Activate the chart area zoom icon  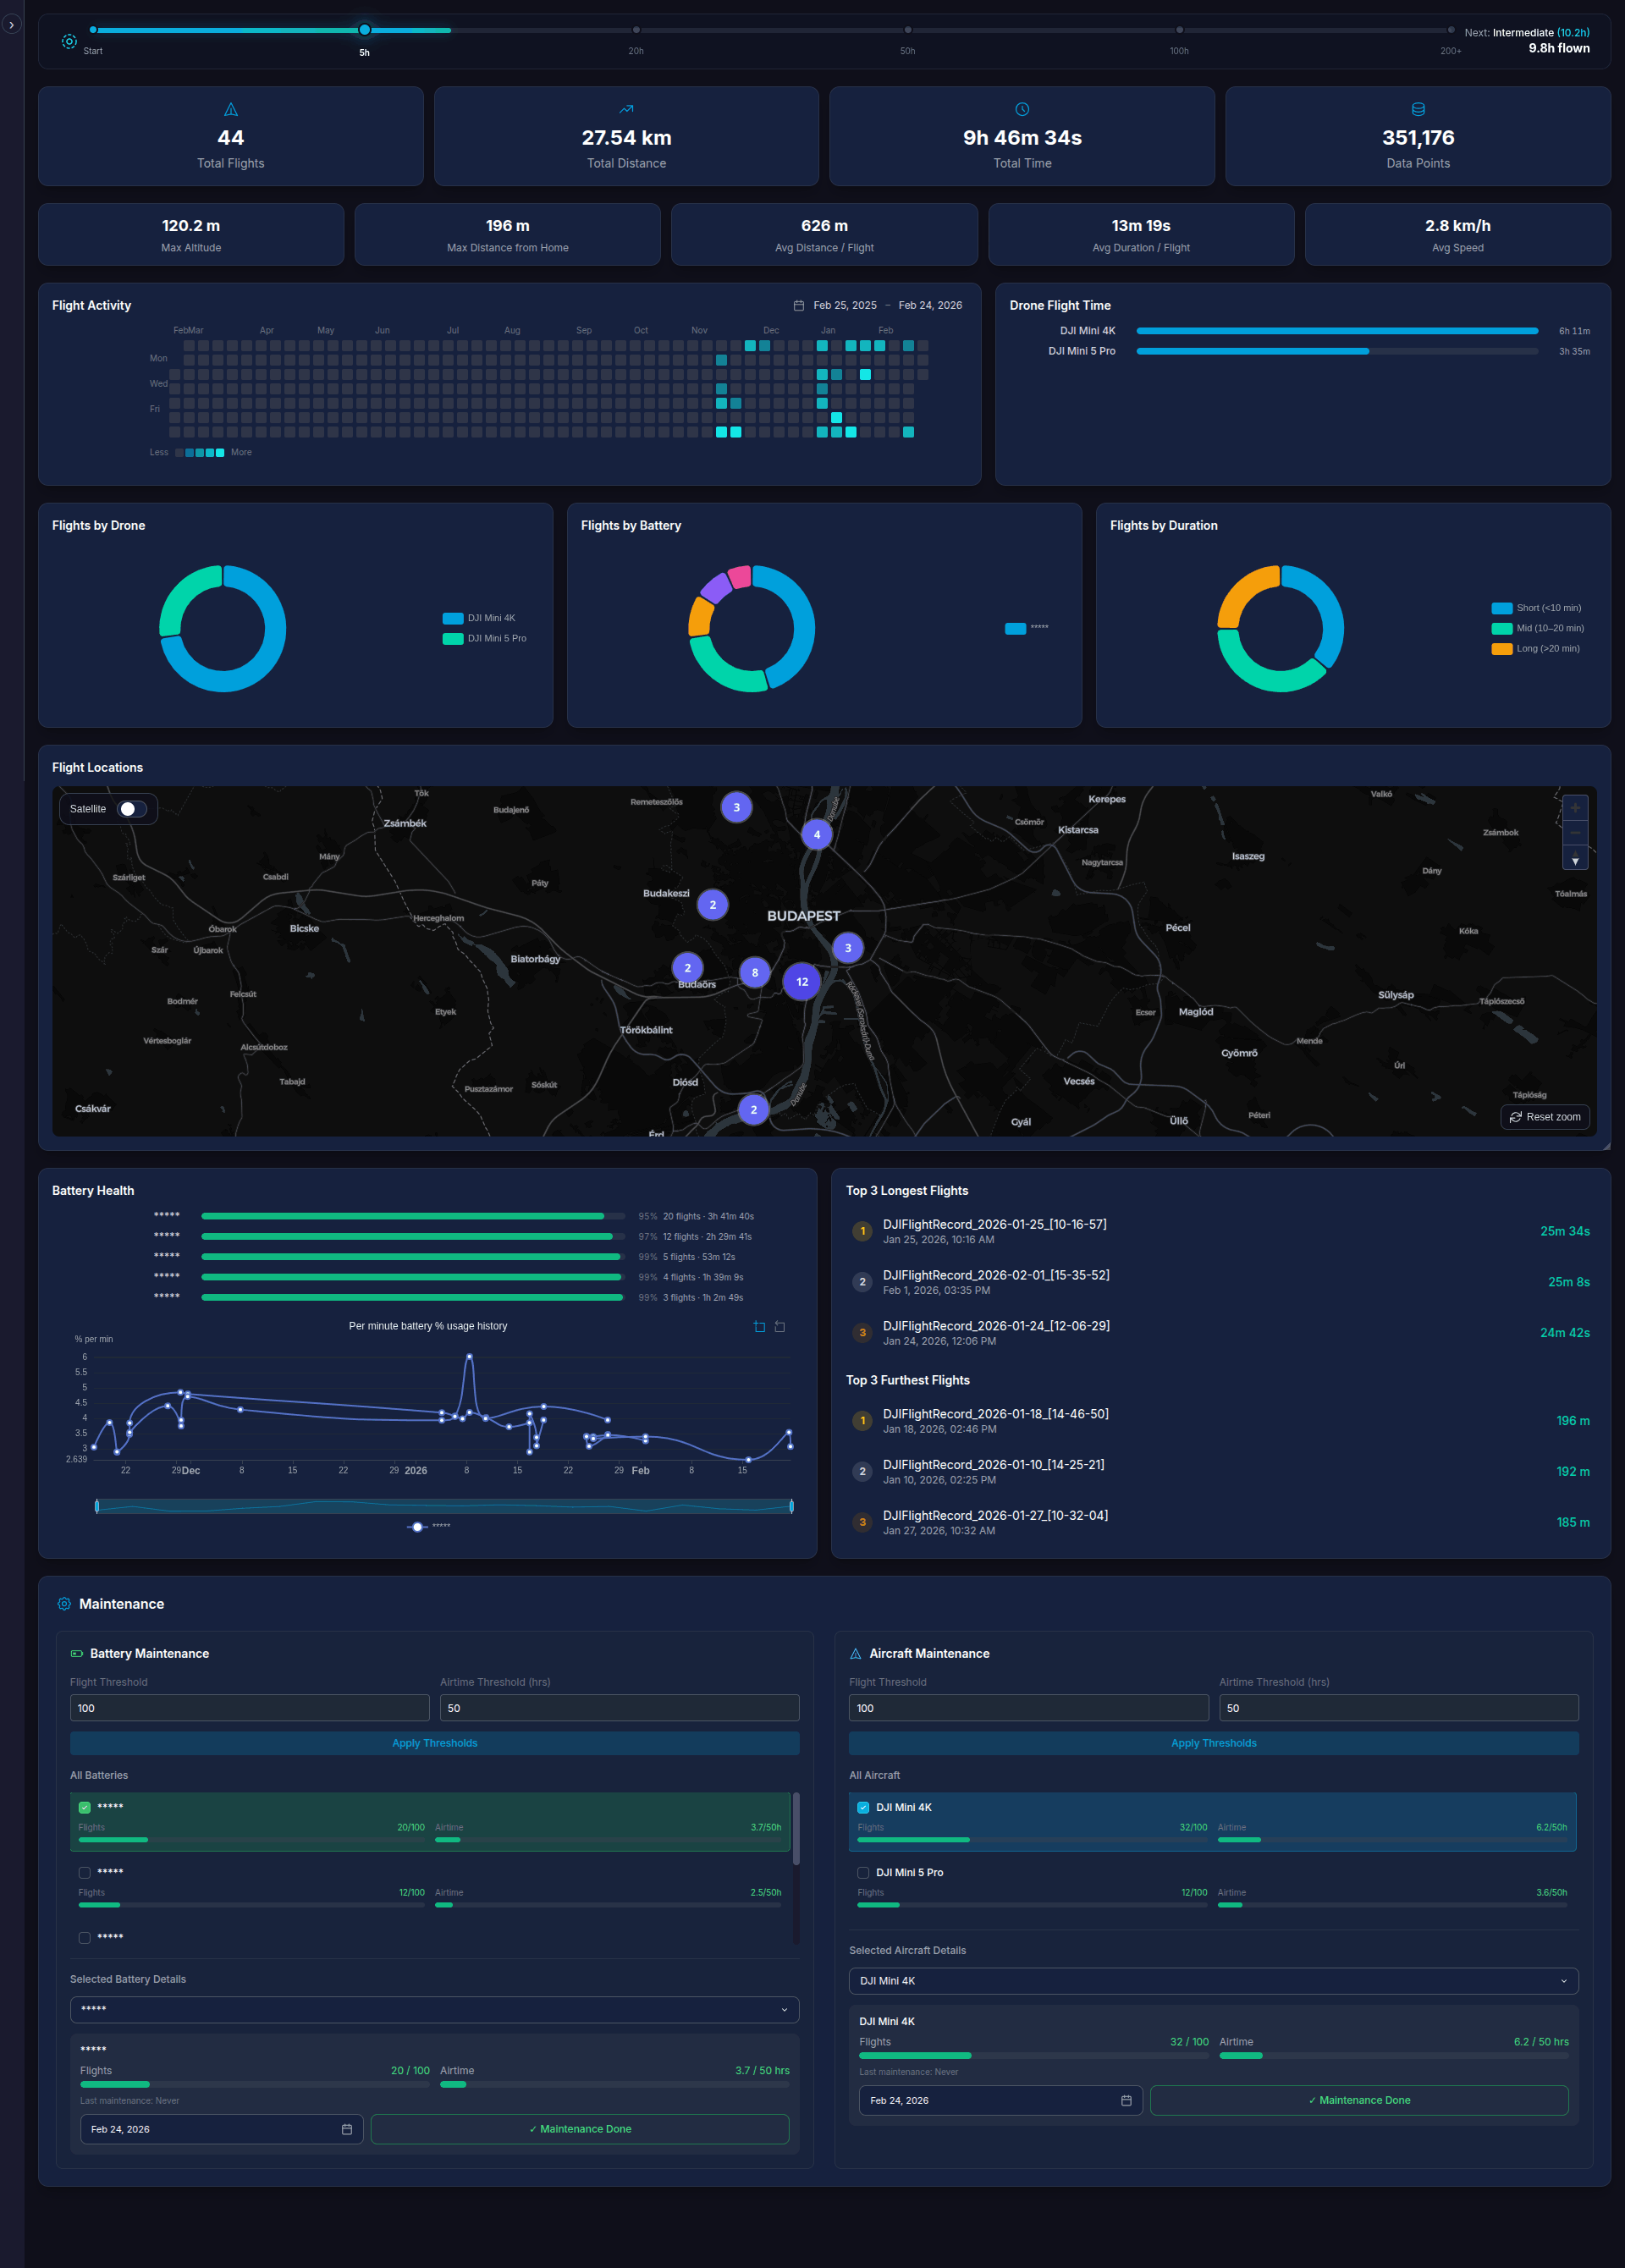[x=759, y=1326]
